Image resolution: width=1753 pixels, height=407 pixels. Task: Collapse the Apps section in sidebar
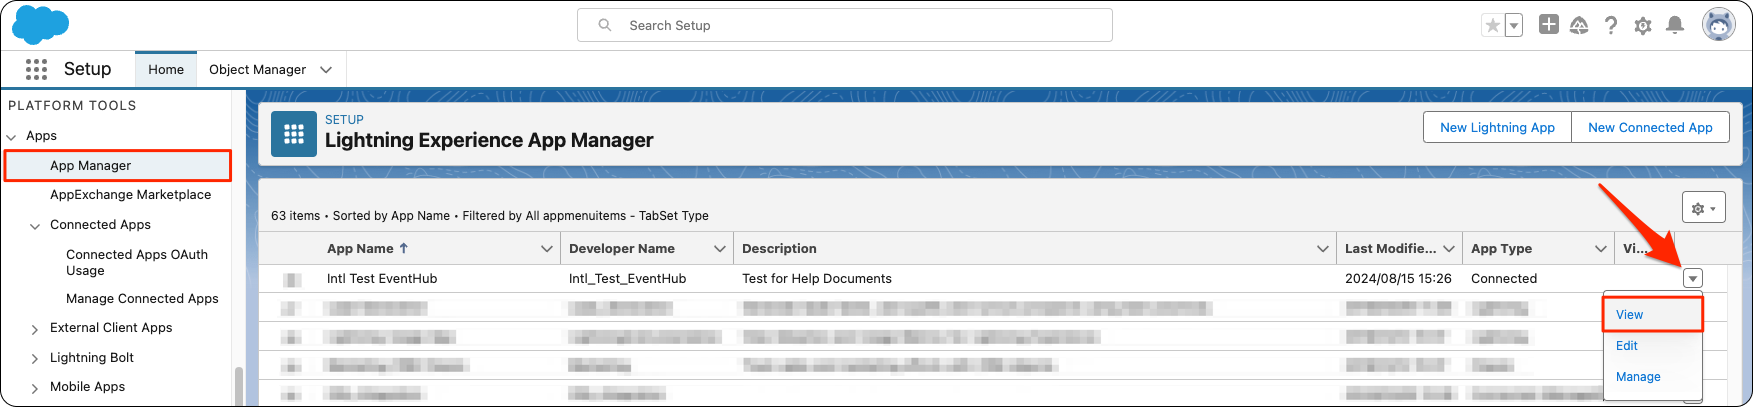coord(12,137)
